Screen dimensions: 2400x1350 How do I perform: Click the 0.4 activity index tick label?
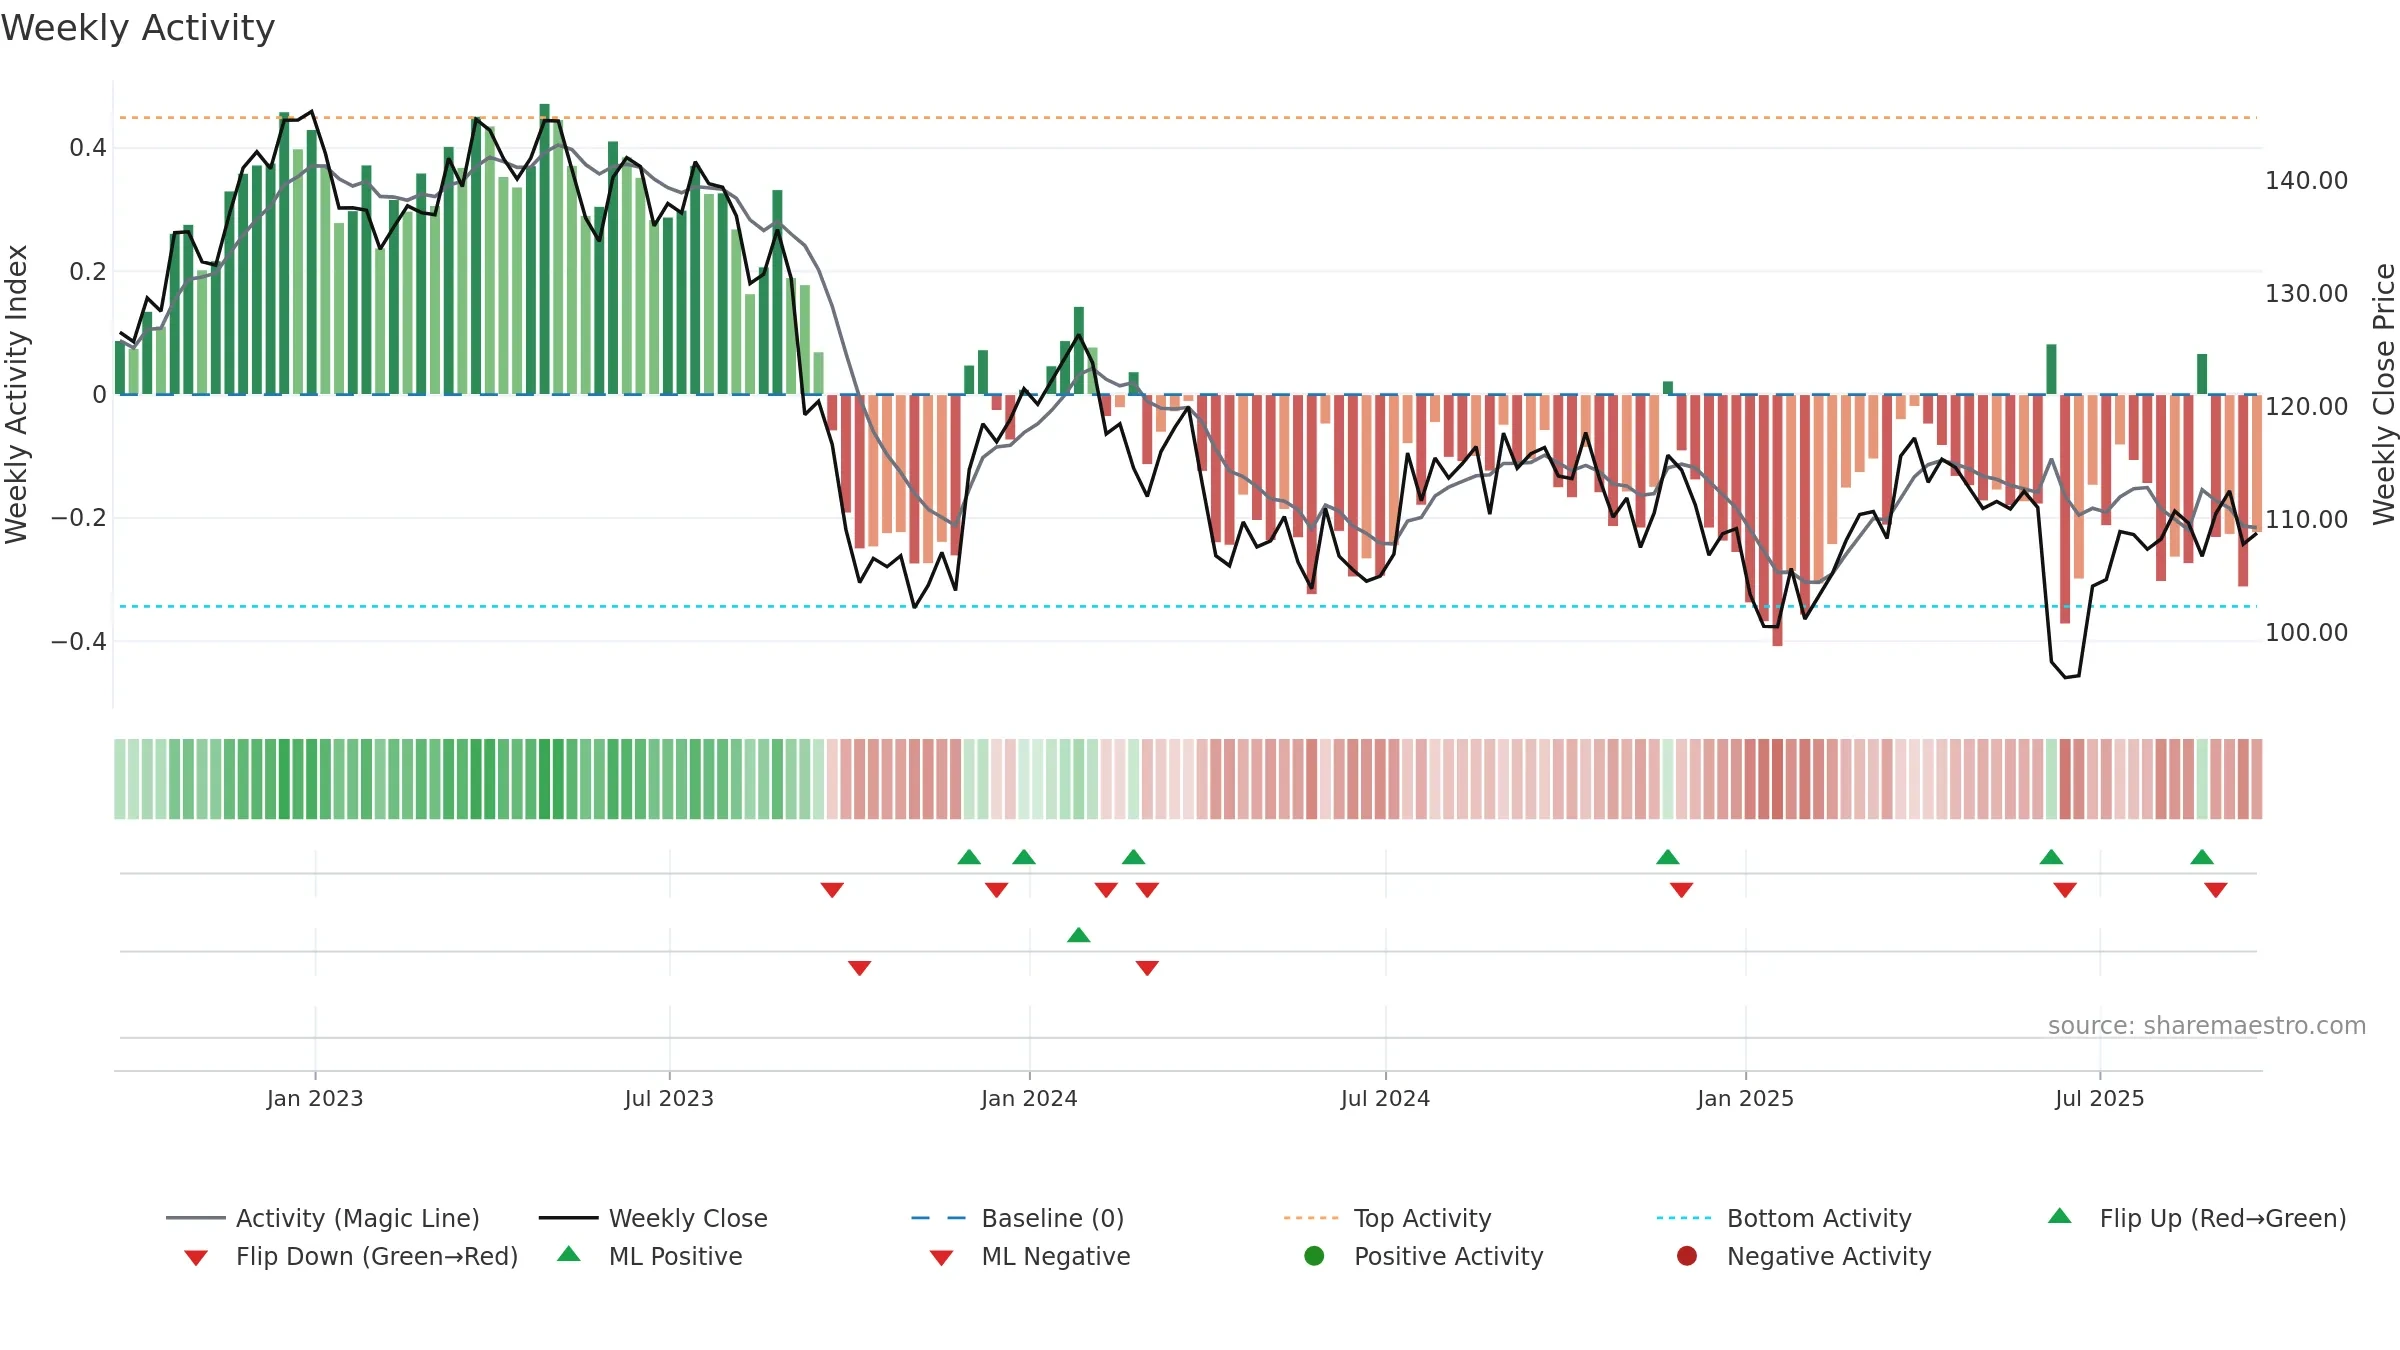88,148
